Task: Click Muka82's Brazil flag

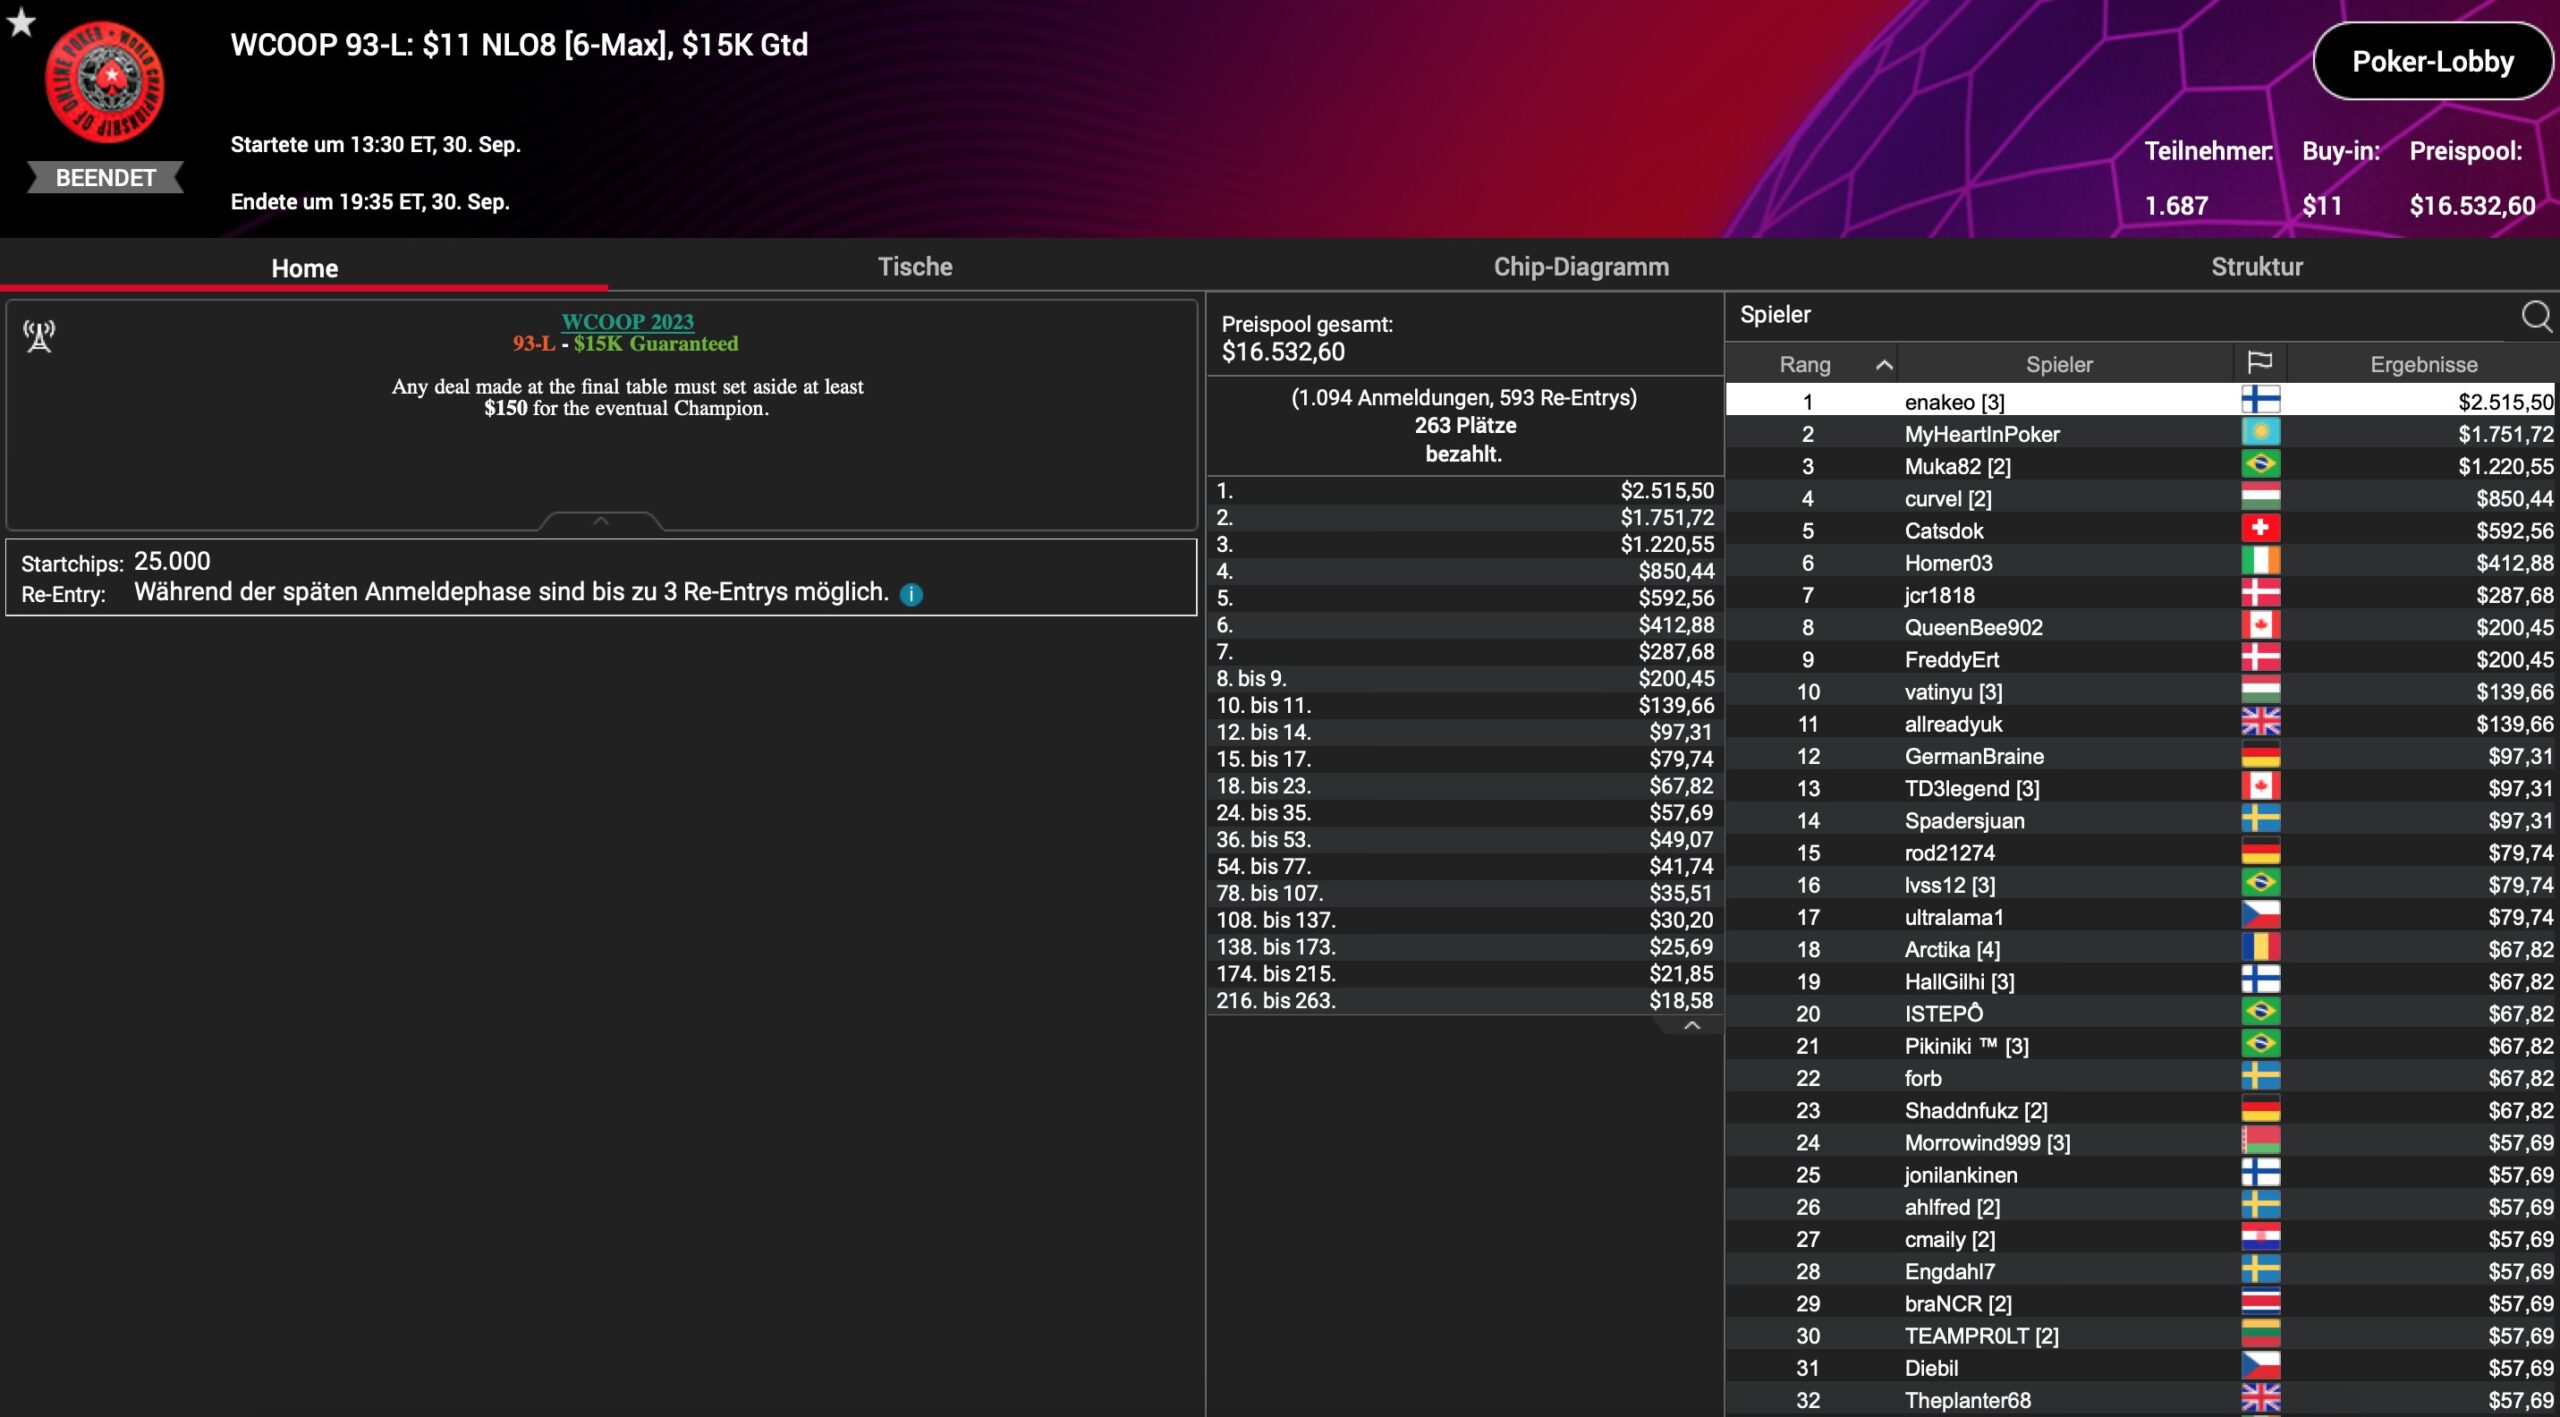Action: click(2260, 464)
